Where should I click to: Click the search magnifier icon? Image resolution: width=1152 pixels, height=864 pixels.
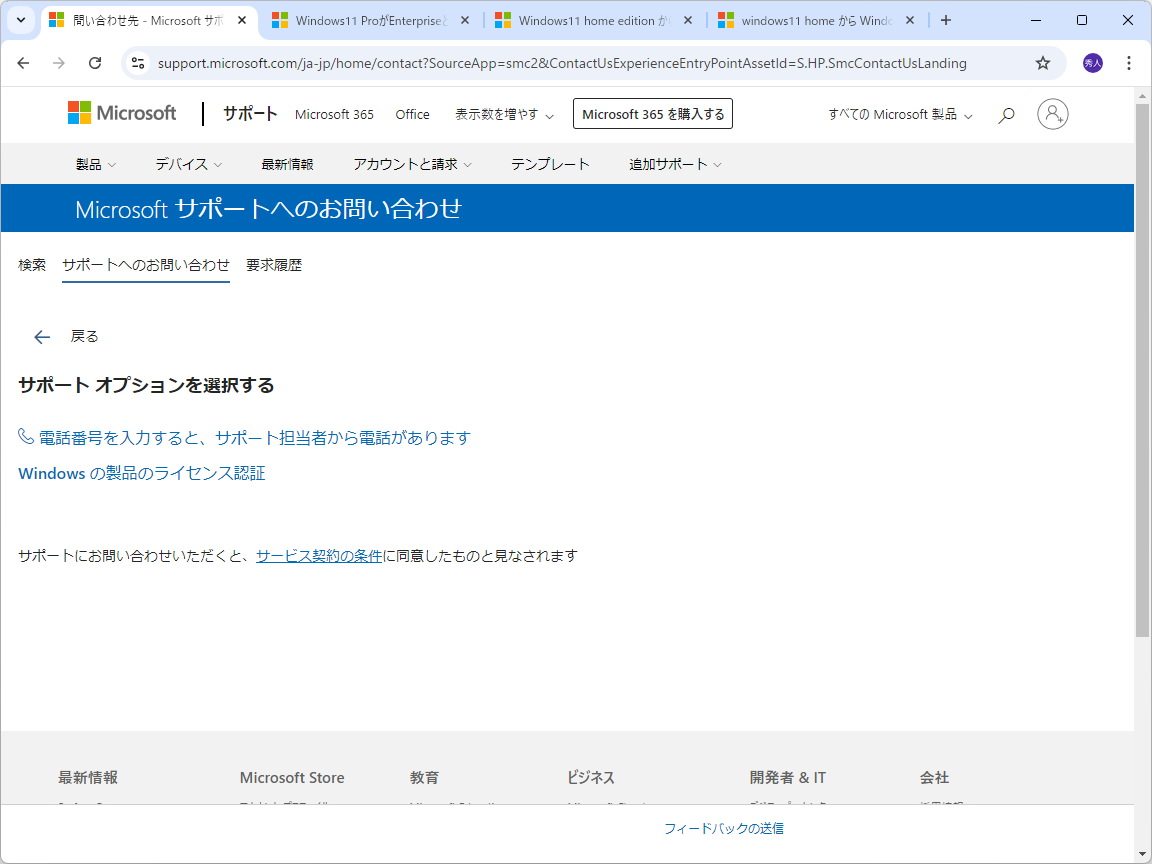coord(1006,114)
